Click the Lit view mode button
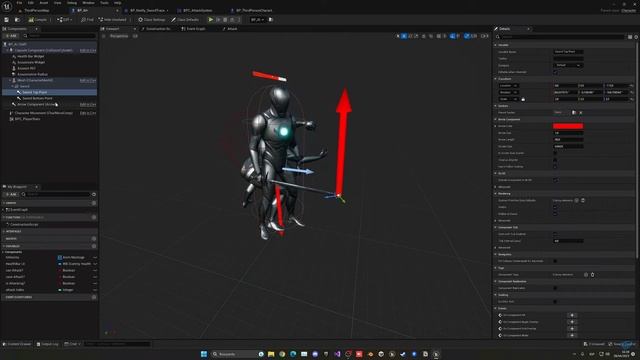 135,36
